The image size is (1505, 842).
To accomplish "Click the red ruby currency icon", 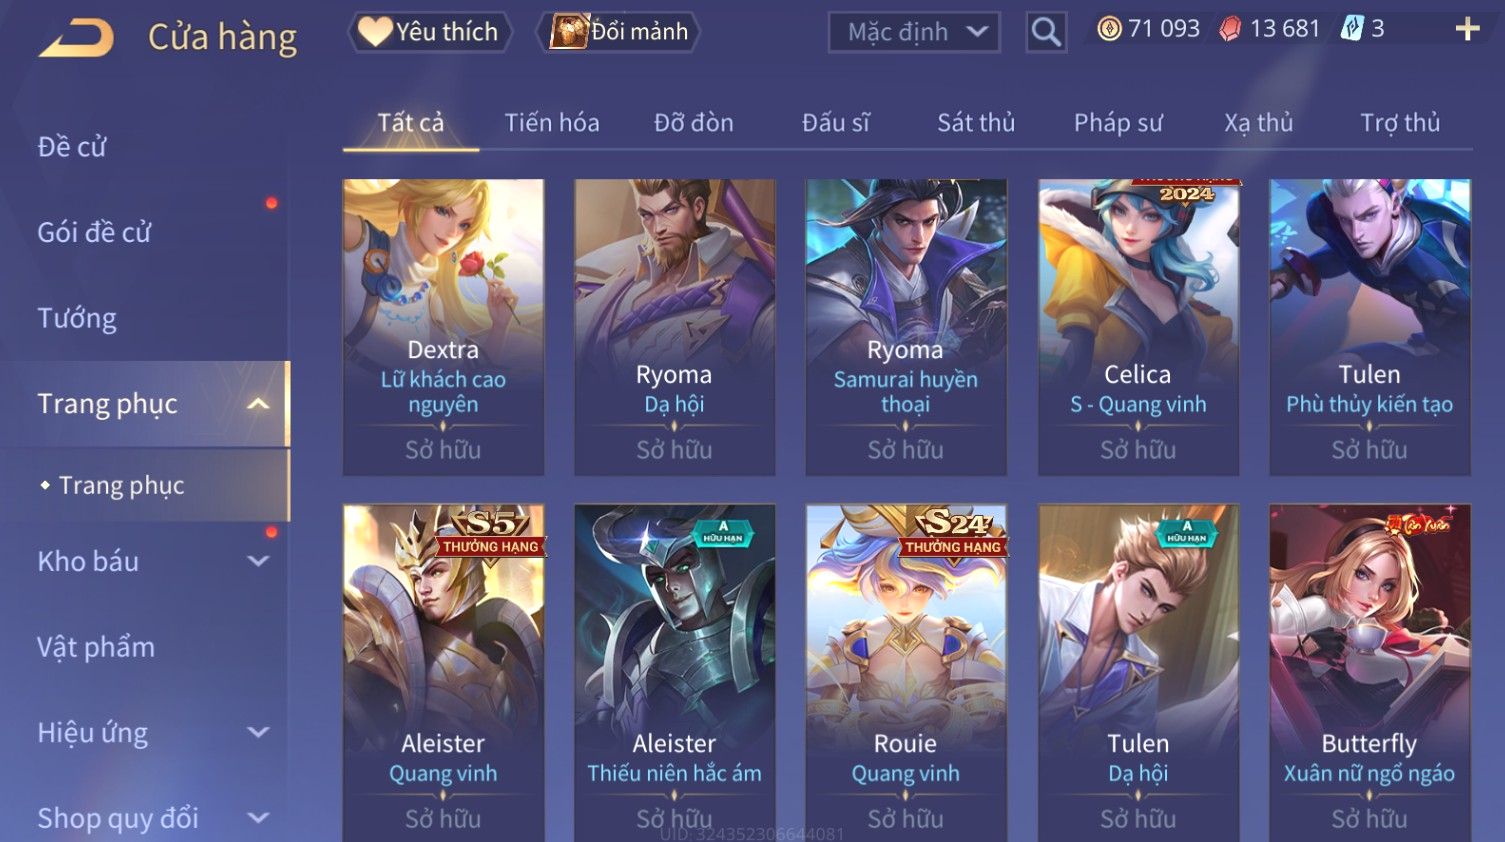I will click(1230, 29).
